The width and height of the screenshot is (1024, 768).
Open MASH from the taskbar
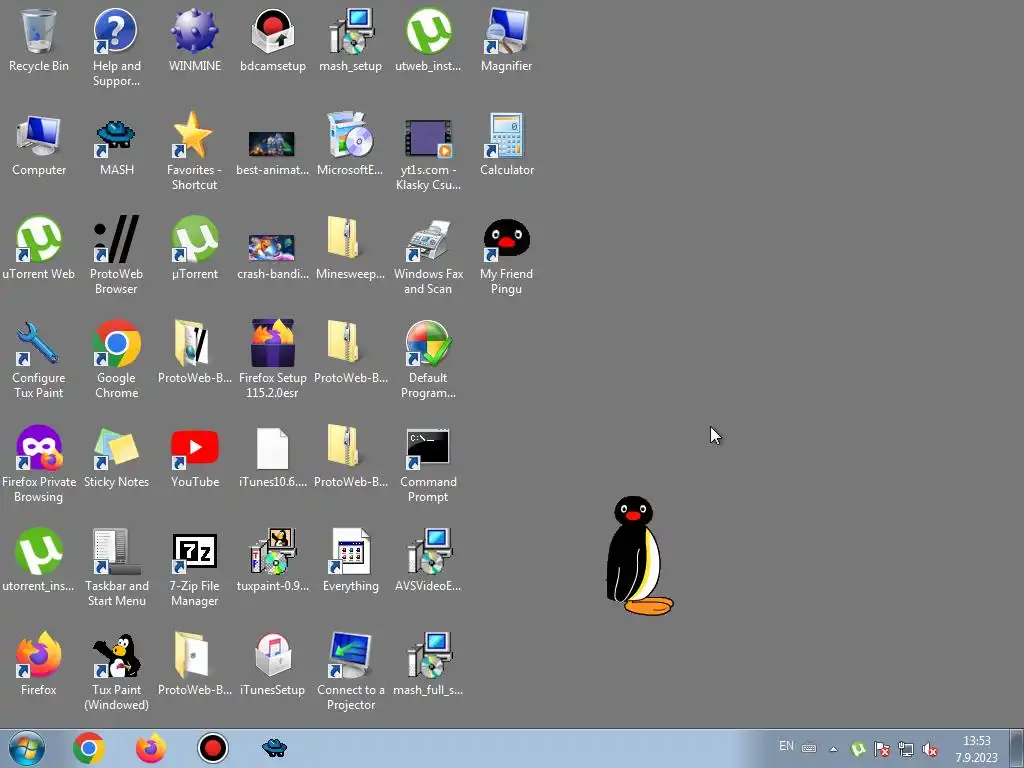pyautogui.click(x=274, y=748)
